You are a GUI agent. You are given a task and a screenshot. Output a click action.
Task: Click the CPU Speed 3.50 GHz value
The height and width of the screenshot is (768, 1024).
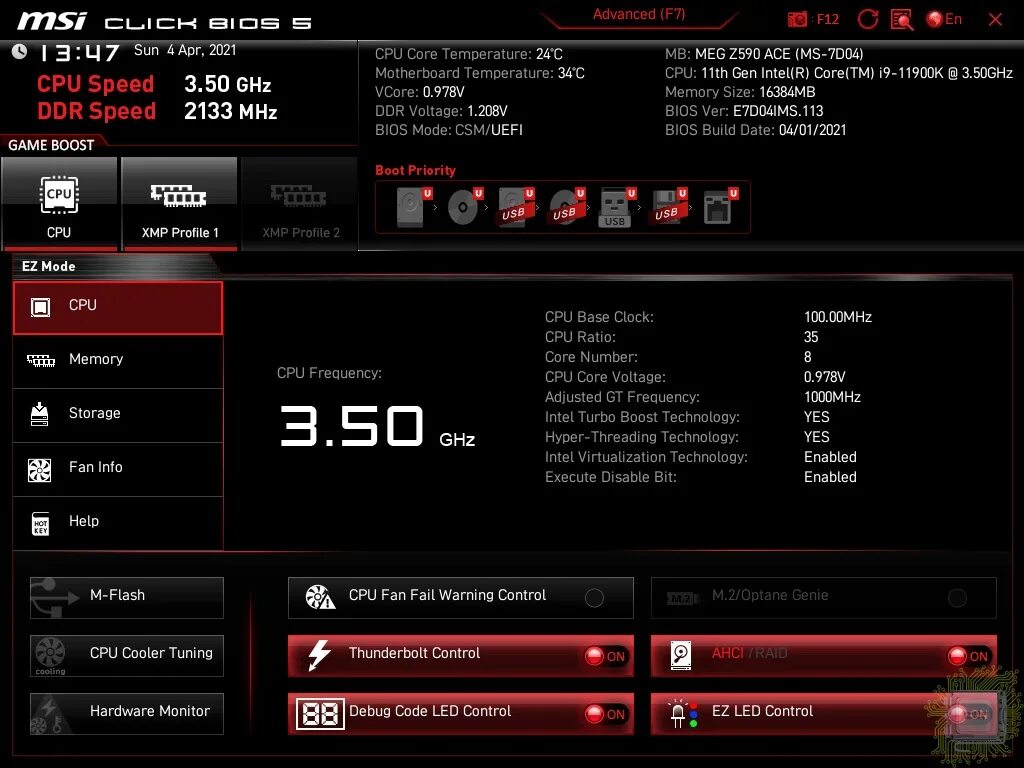click(x=227, y=84)
